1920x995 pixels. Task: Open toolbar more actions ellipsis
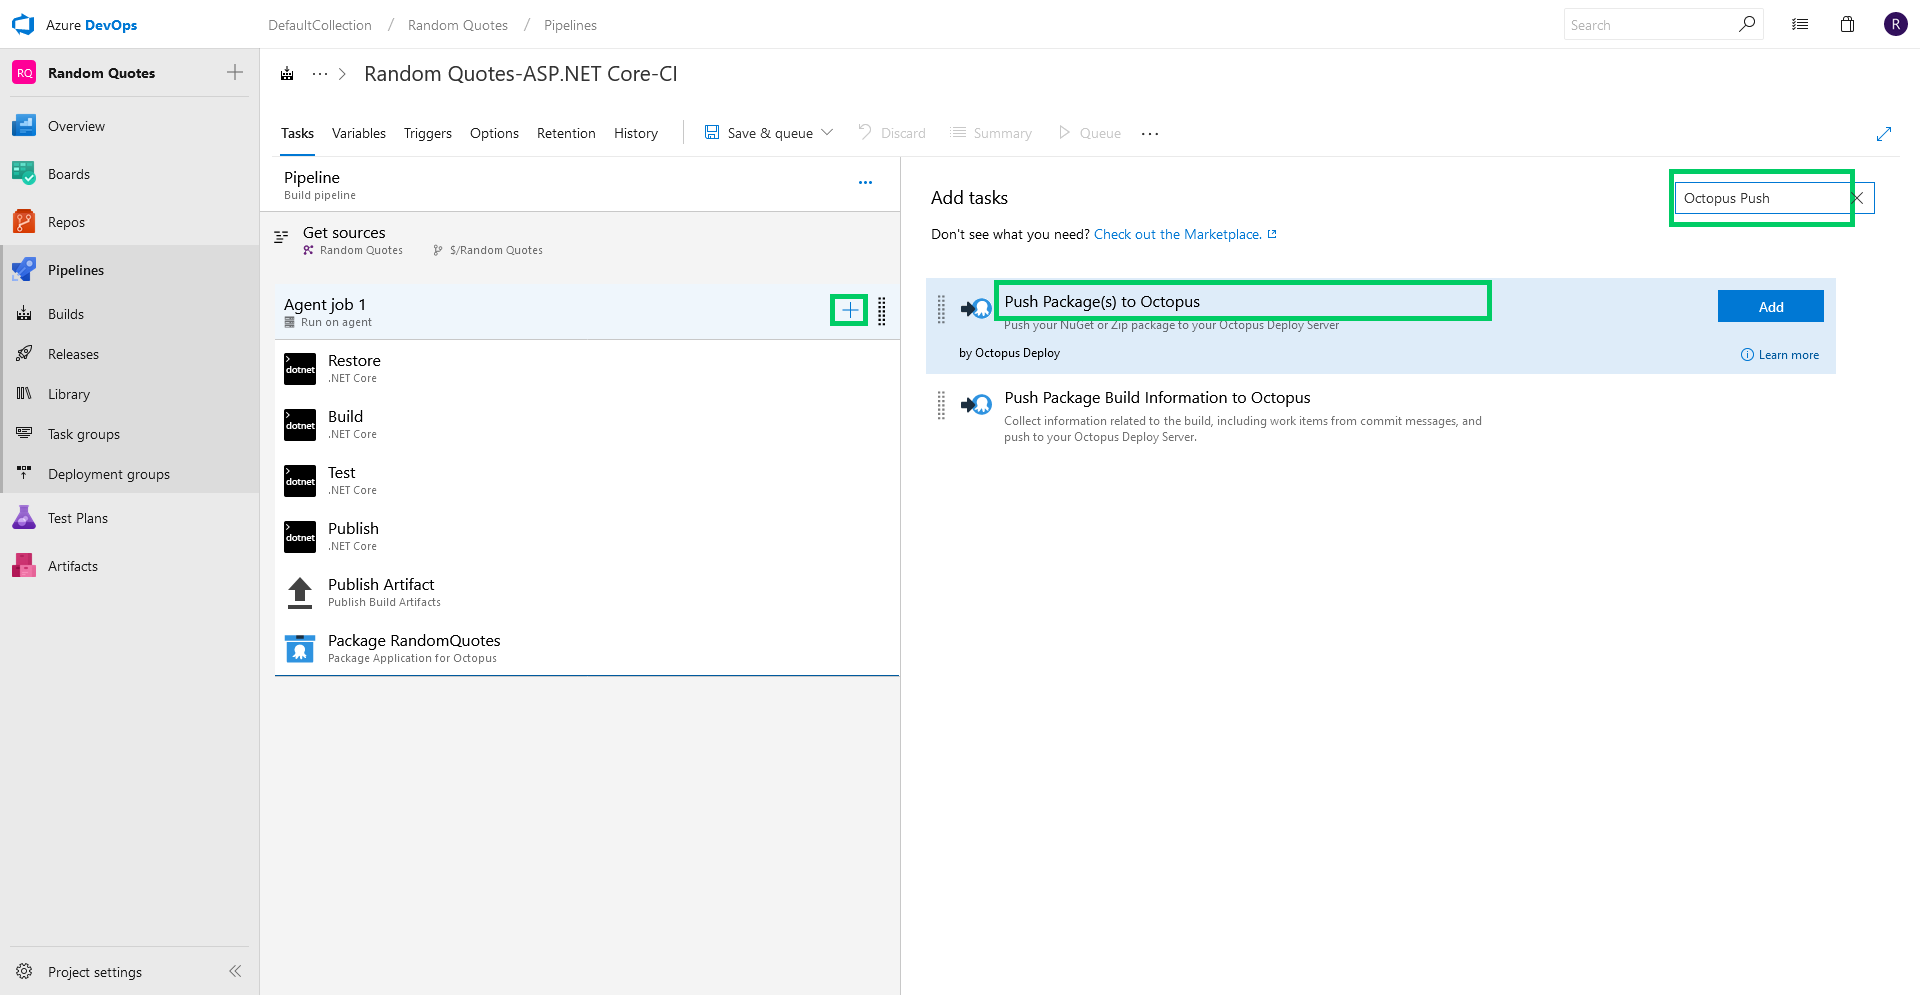(x=1150, y=133)
